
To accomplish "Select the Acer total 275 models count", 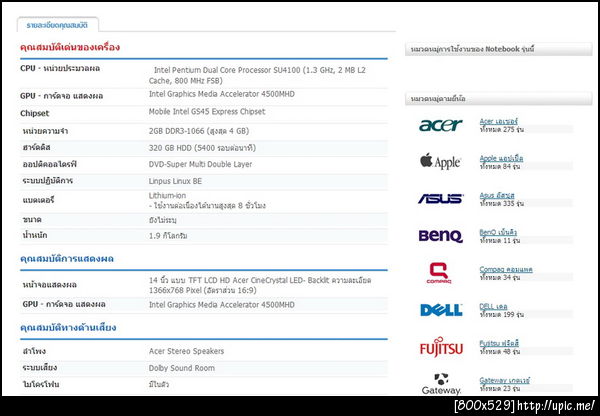I will pyautogui.click(x=502, y=129).
